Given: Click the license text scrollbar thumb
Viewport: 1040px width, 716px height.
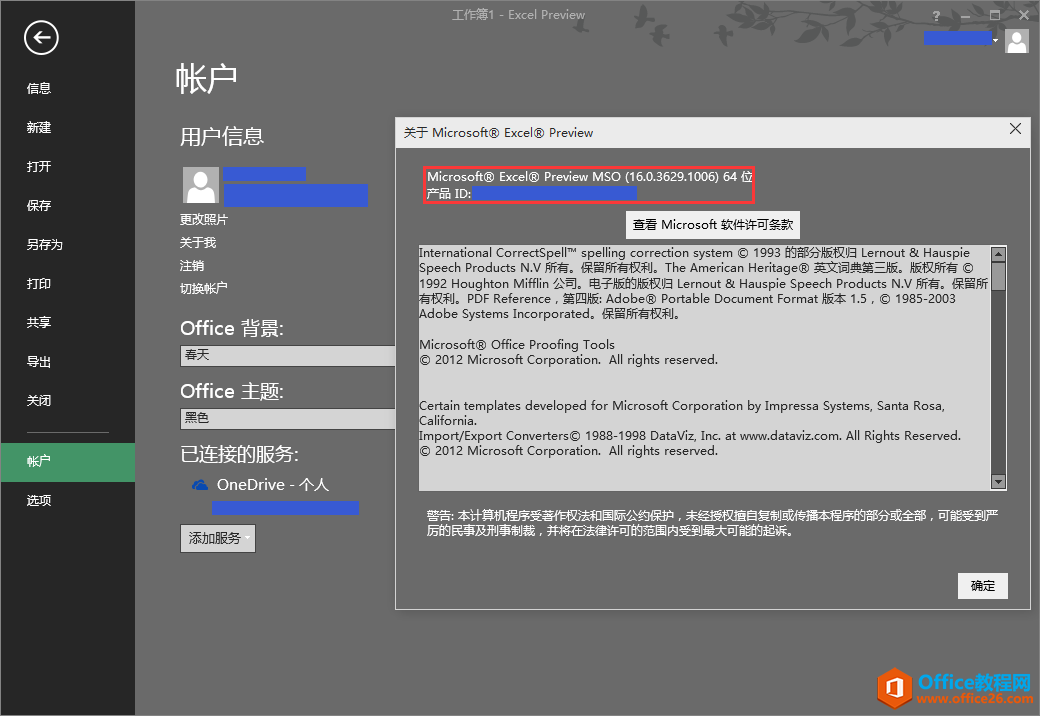Looking at the screenshot, I should [x=998, y=276].
